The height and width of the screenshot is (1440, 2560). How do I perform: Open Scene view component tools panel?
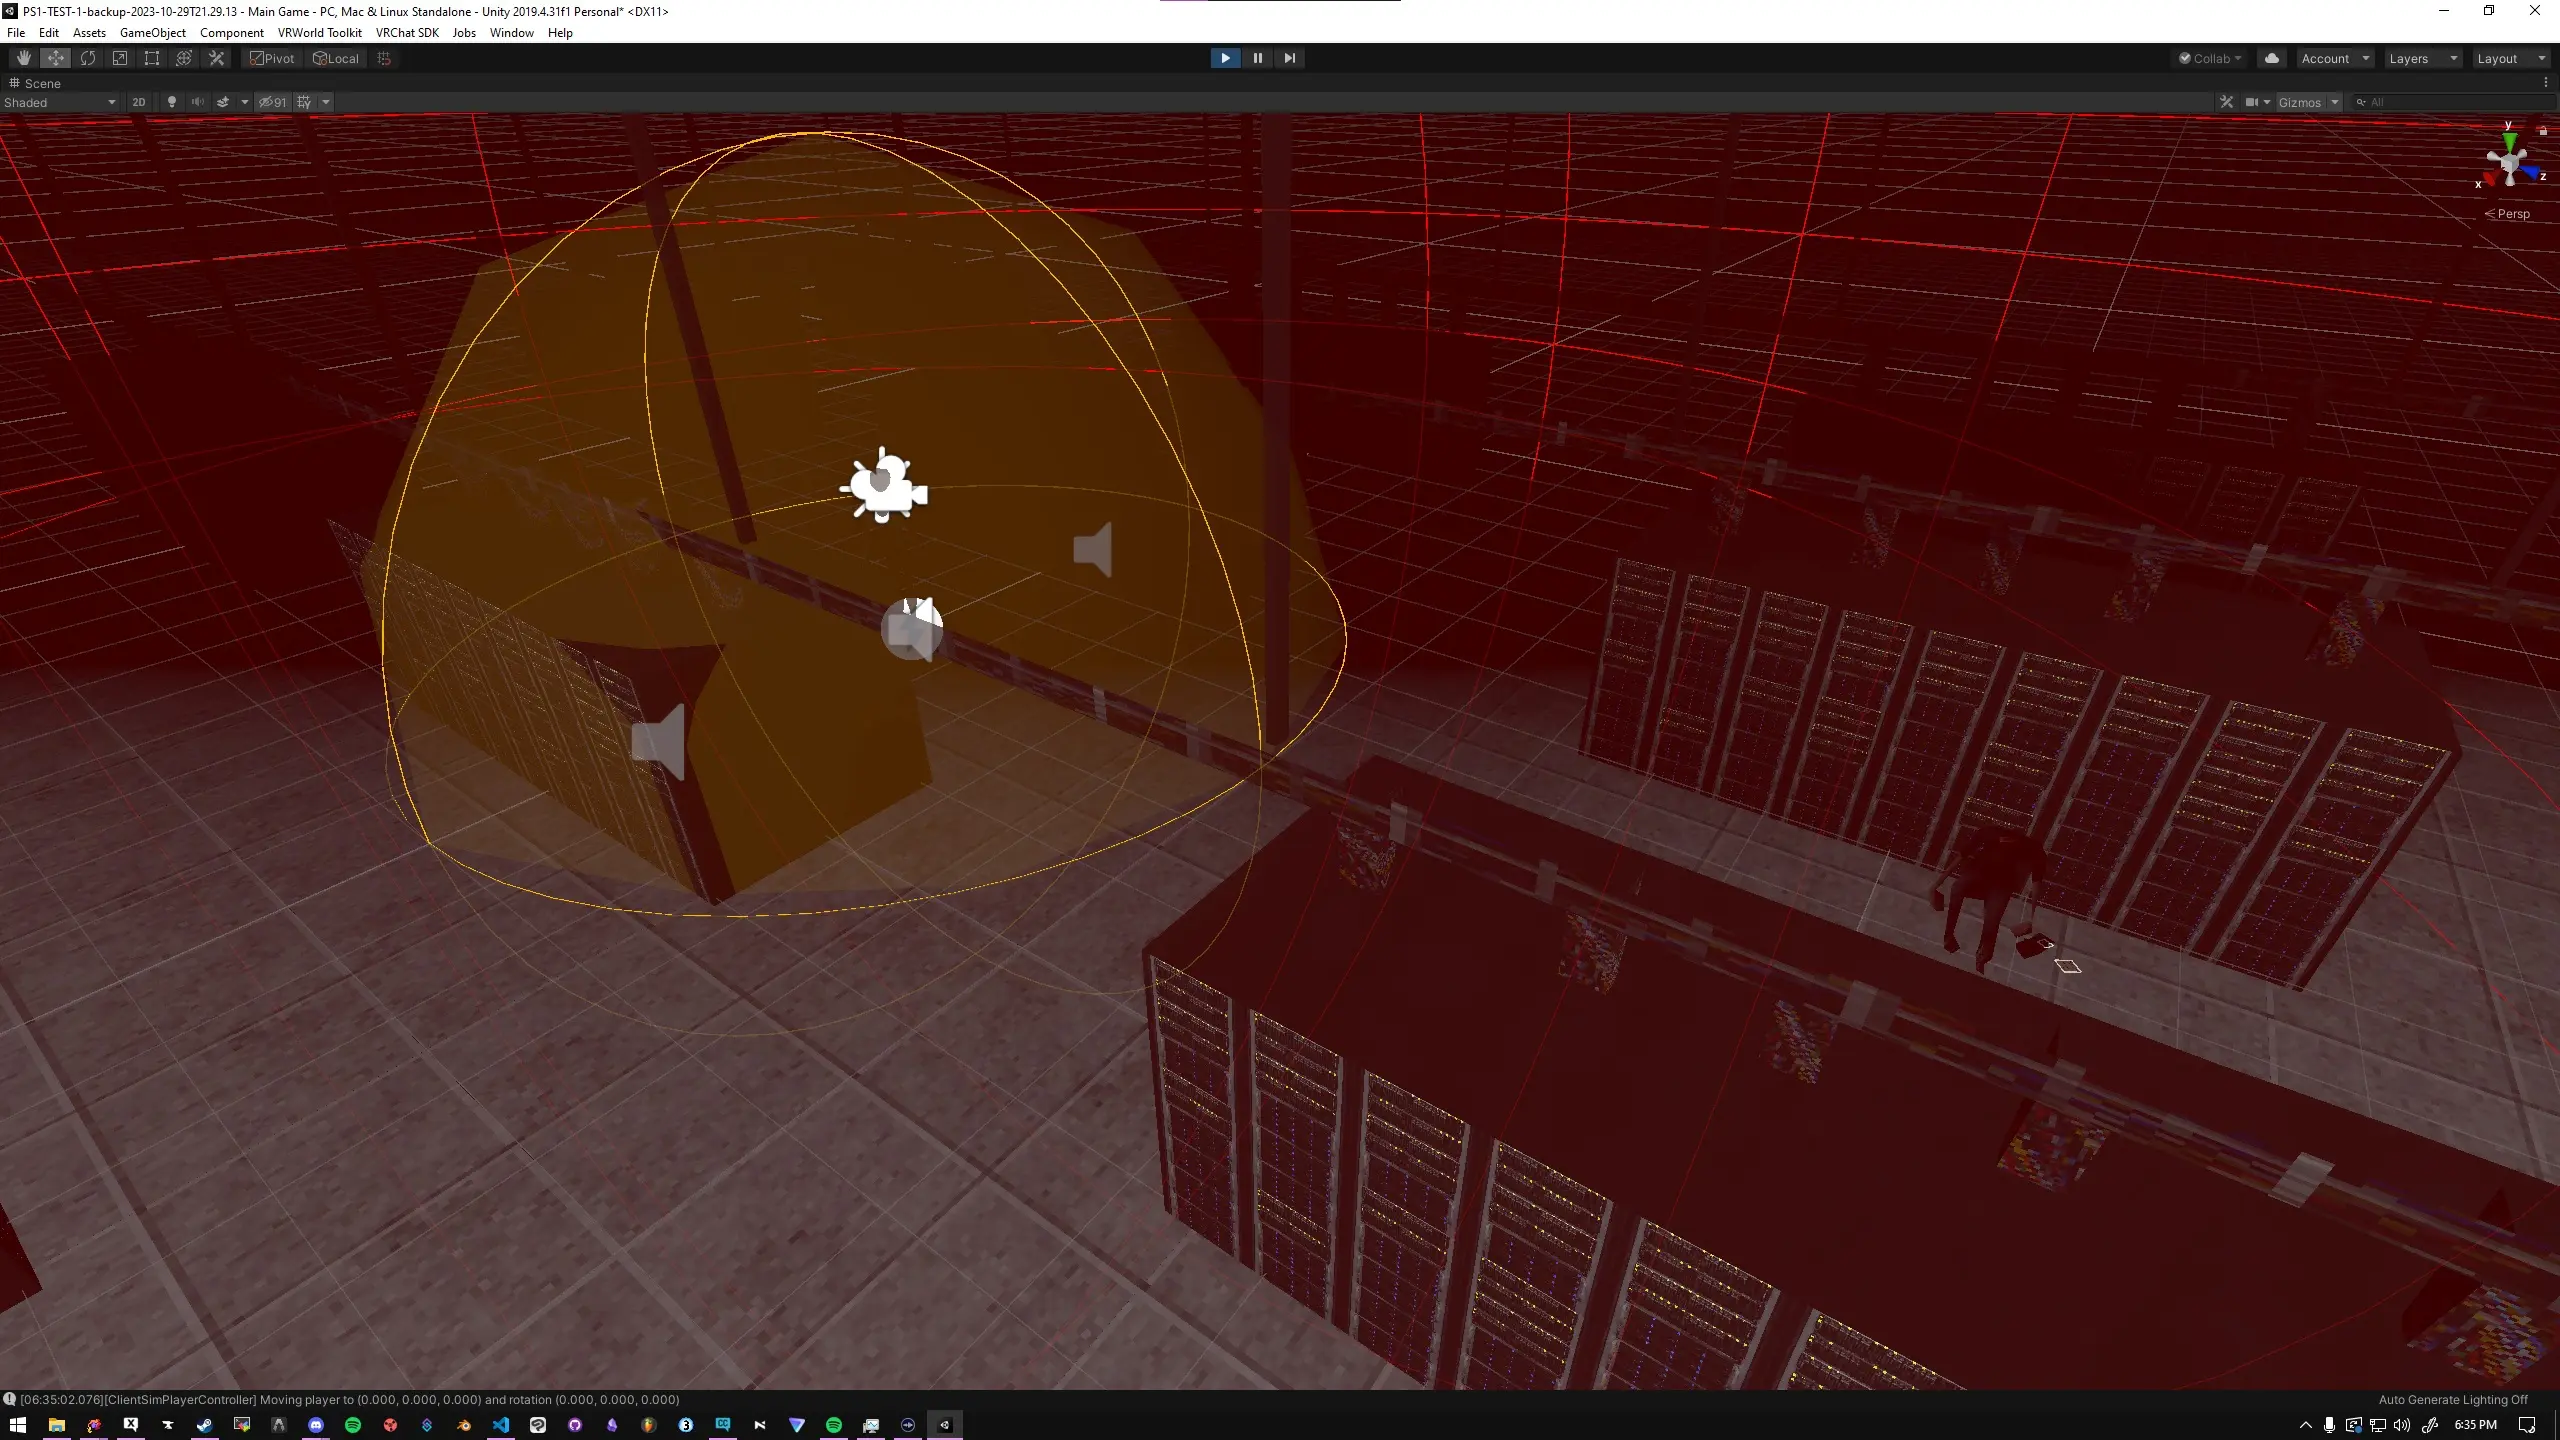point(2226,102)
